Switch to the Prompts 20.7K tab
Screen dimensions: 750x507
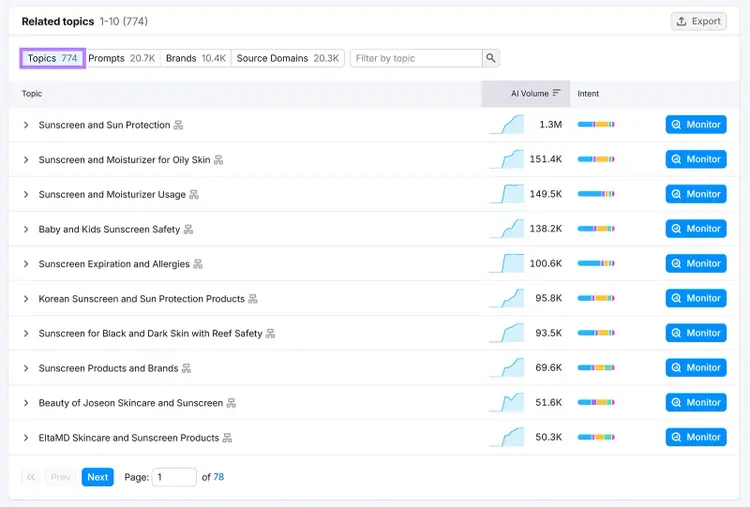[x=122, y=58]
